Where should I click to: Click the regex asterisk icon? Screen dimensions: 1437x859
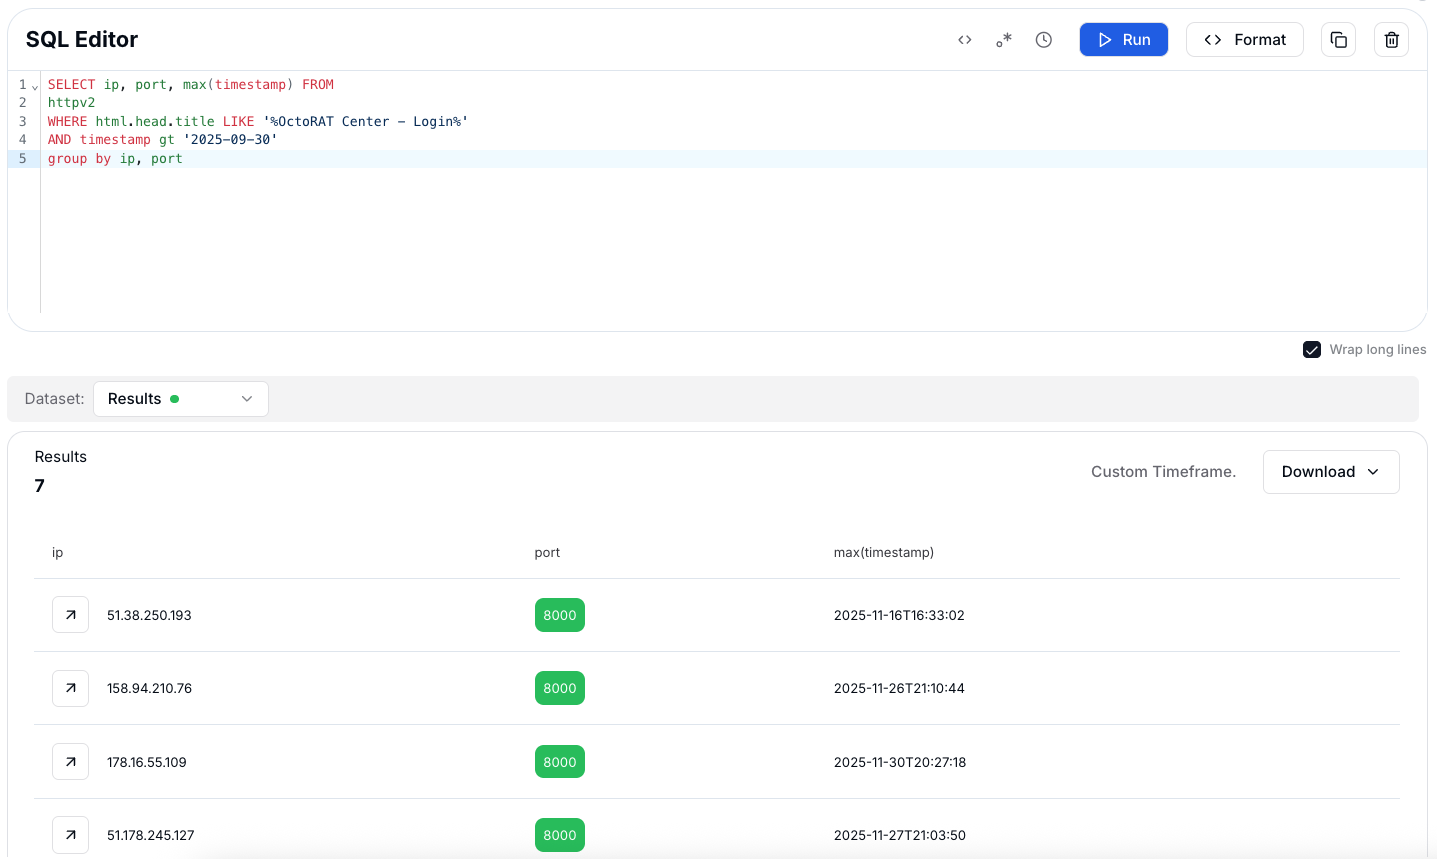(1004, 40)
